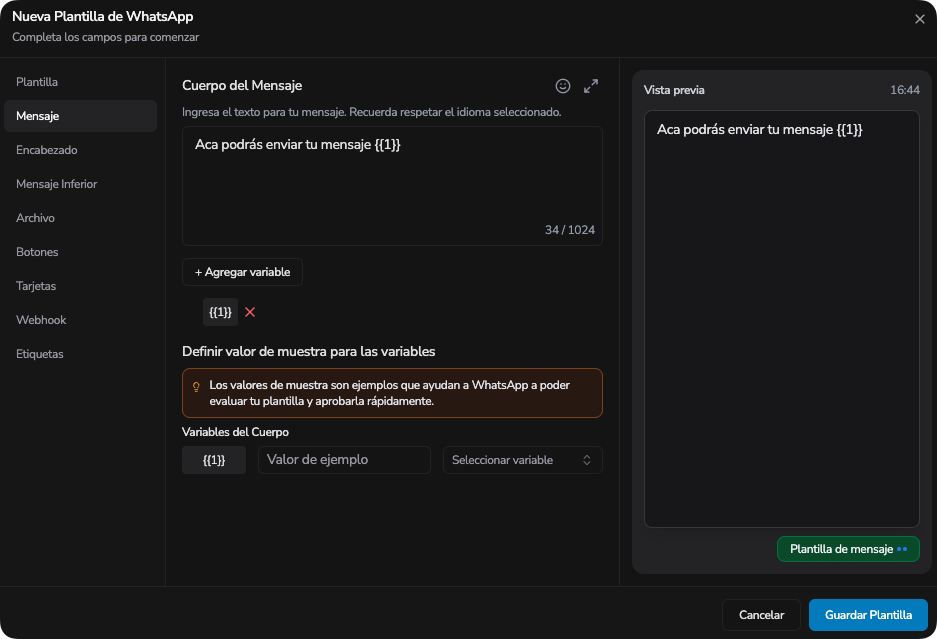Open the emoji picker icon

pos(562,86)
